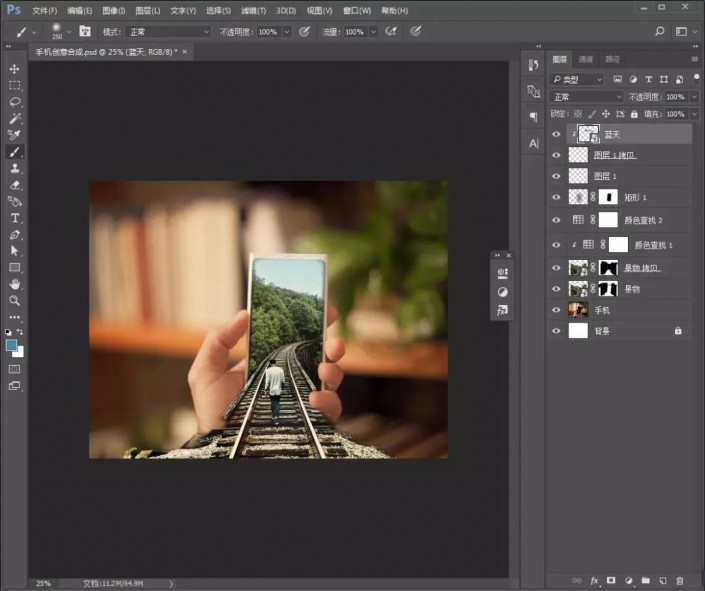Open the Character panel icon
The image size is (705, 591).
[x=533, y=143]
